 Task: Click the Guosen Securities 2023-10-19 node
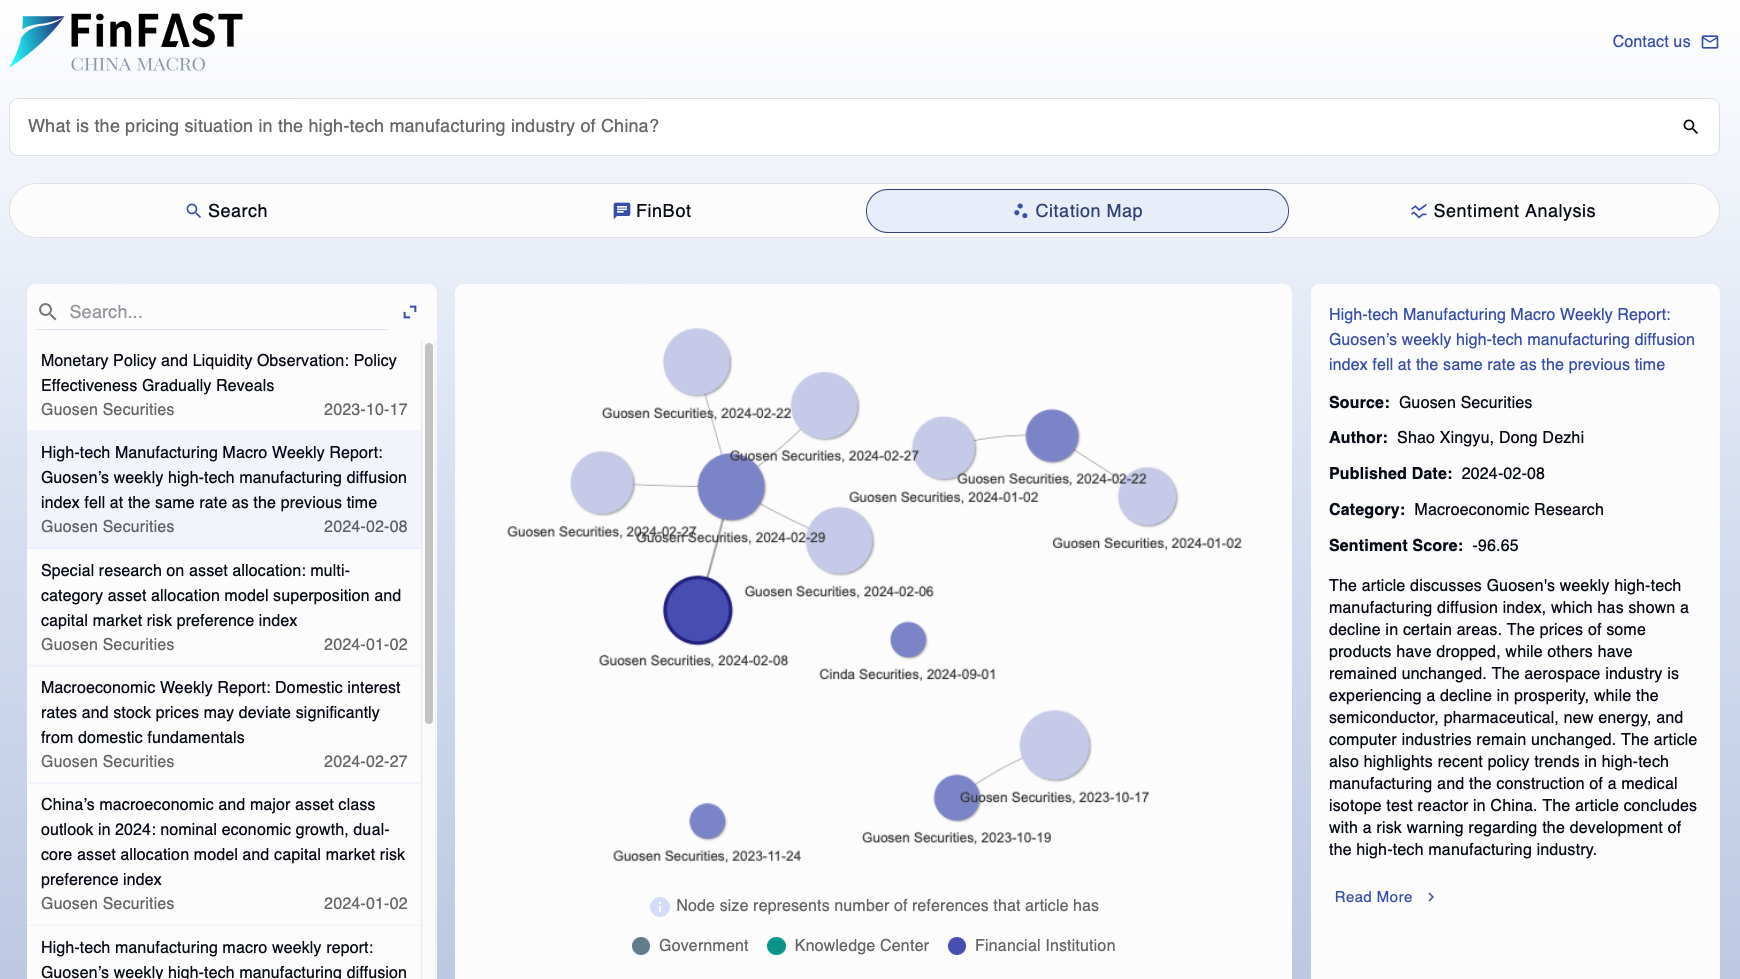(957, 798)
